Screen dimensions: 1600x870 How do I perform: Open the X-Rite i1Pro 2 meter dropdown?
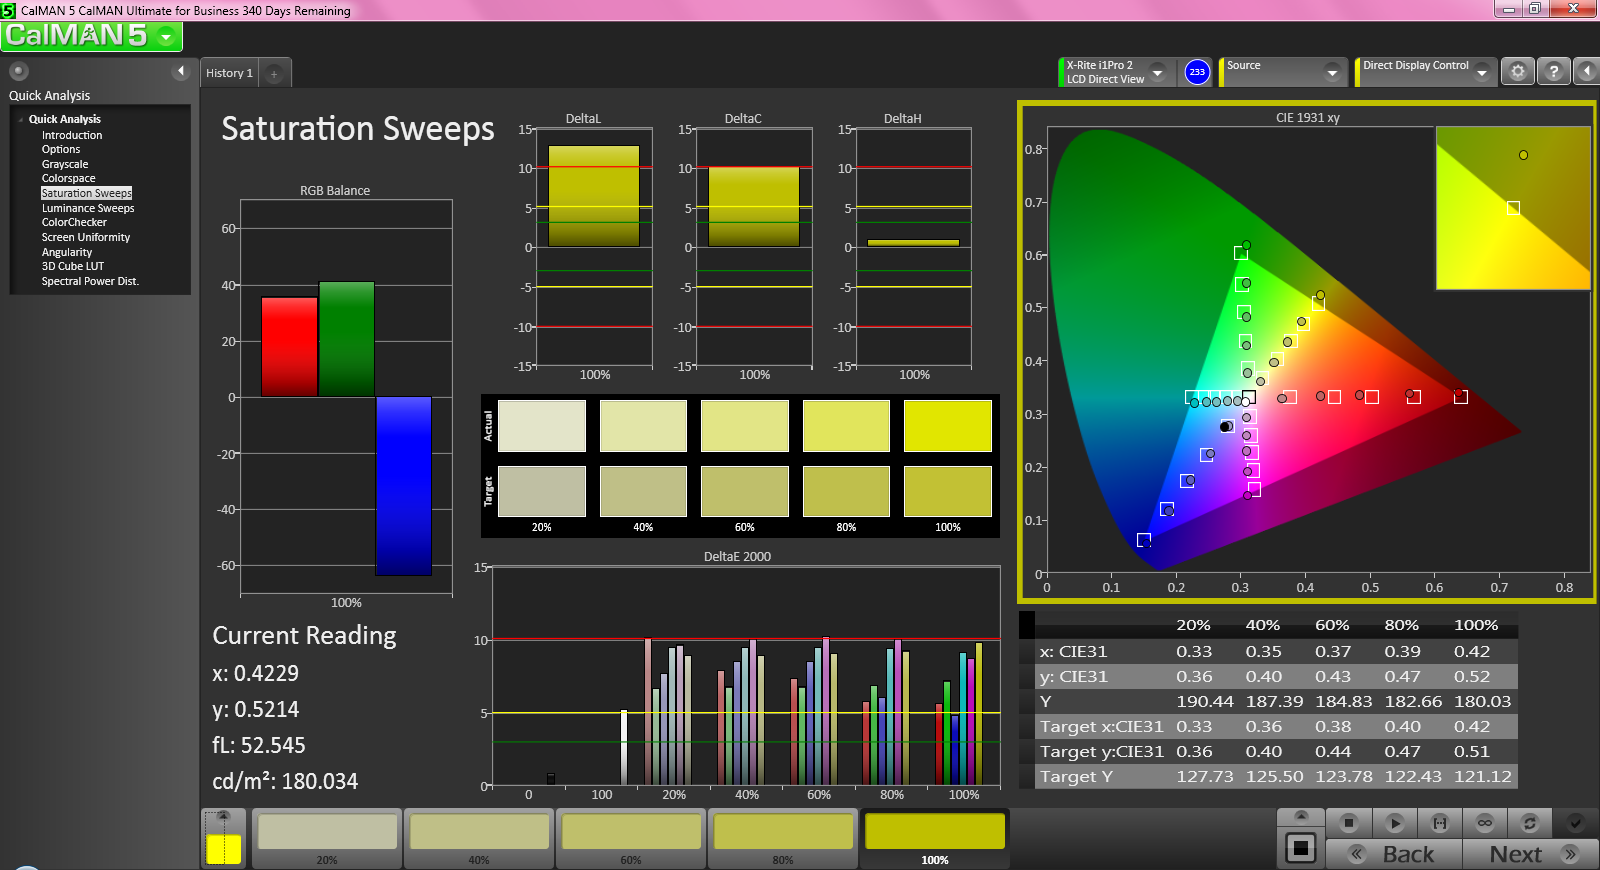(1157, 72)
